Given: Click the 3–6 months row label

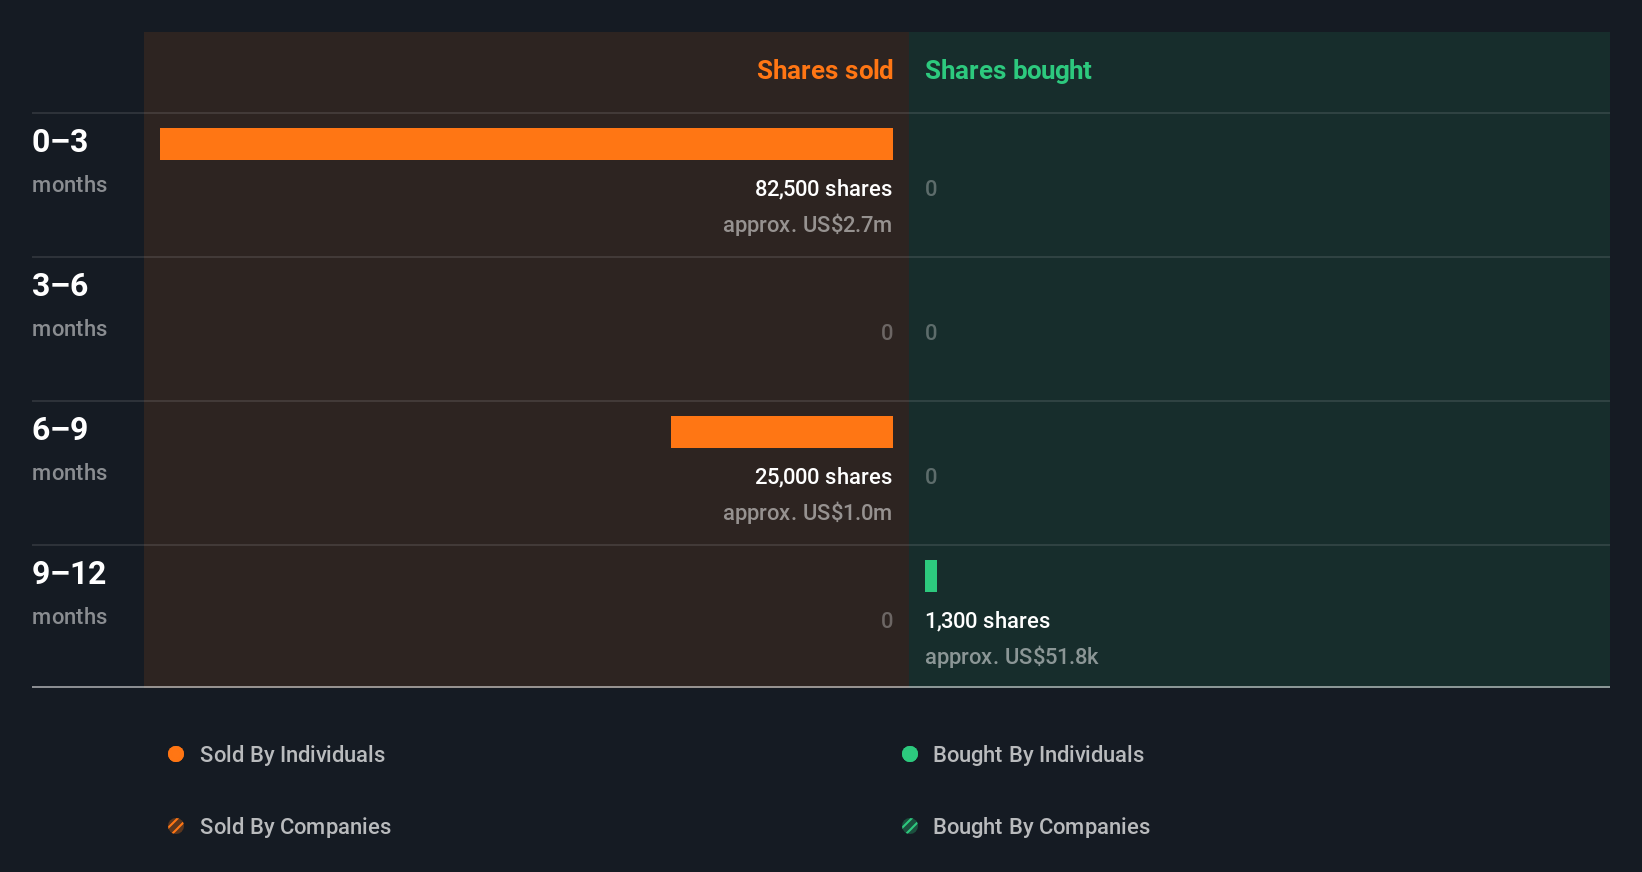Looking at the screenshot, I should tap(69, 305).
